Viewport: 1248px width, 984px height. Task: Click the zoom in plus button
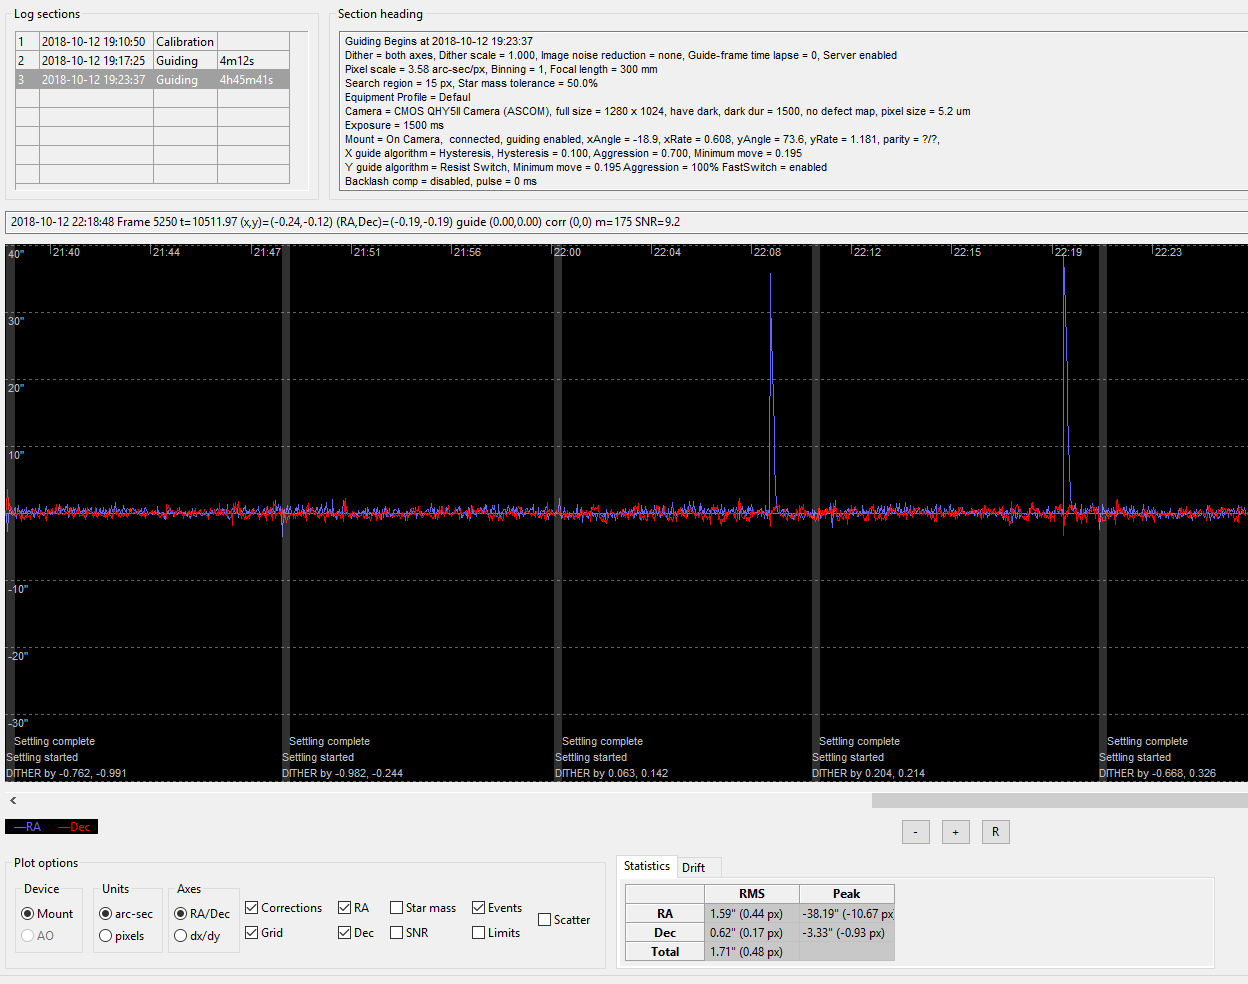click(x=955, y=832)
